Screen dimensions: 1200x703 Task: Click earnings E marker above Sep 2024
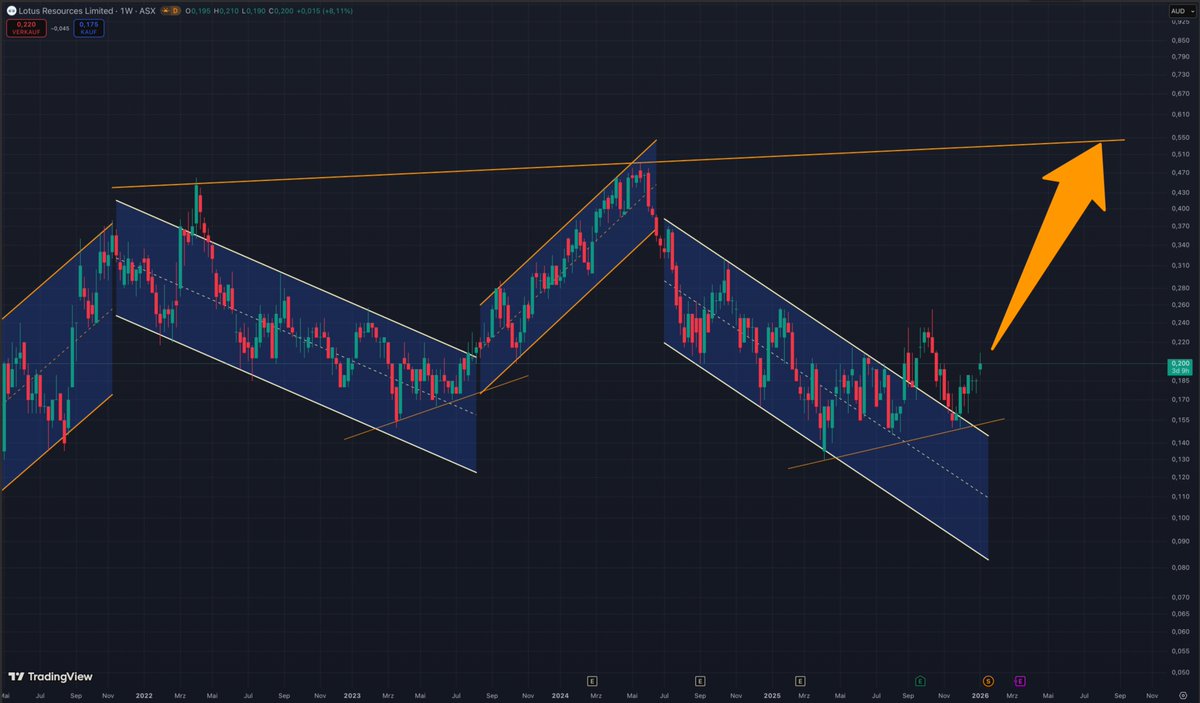(x=700, y=681)
